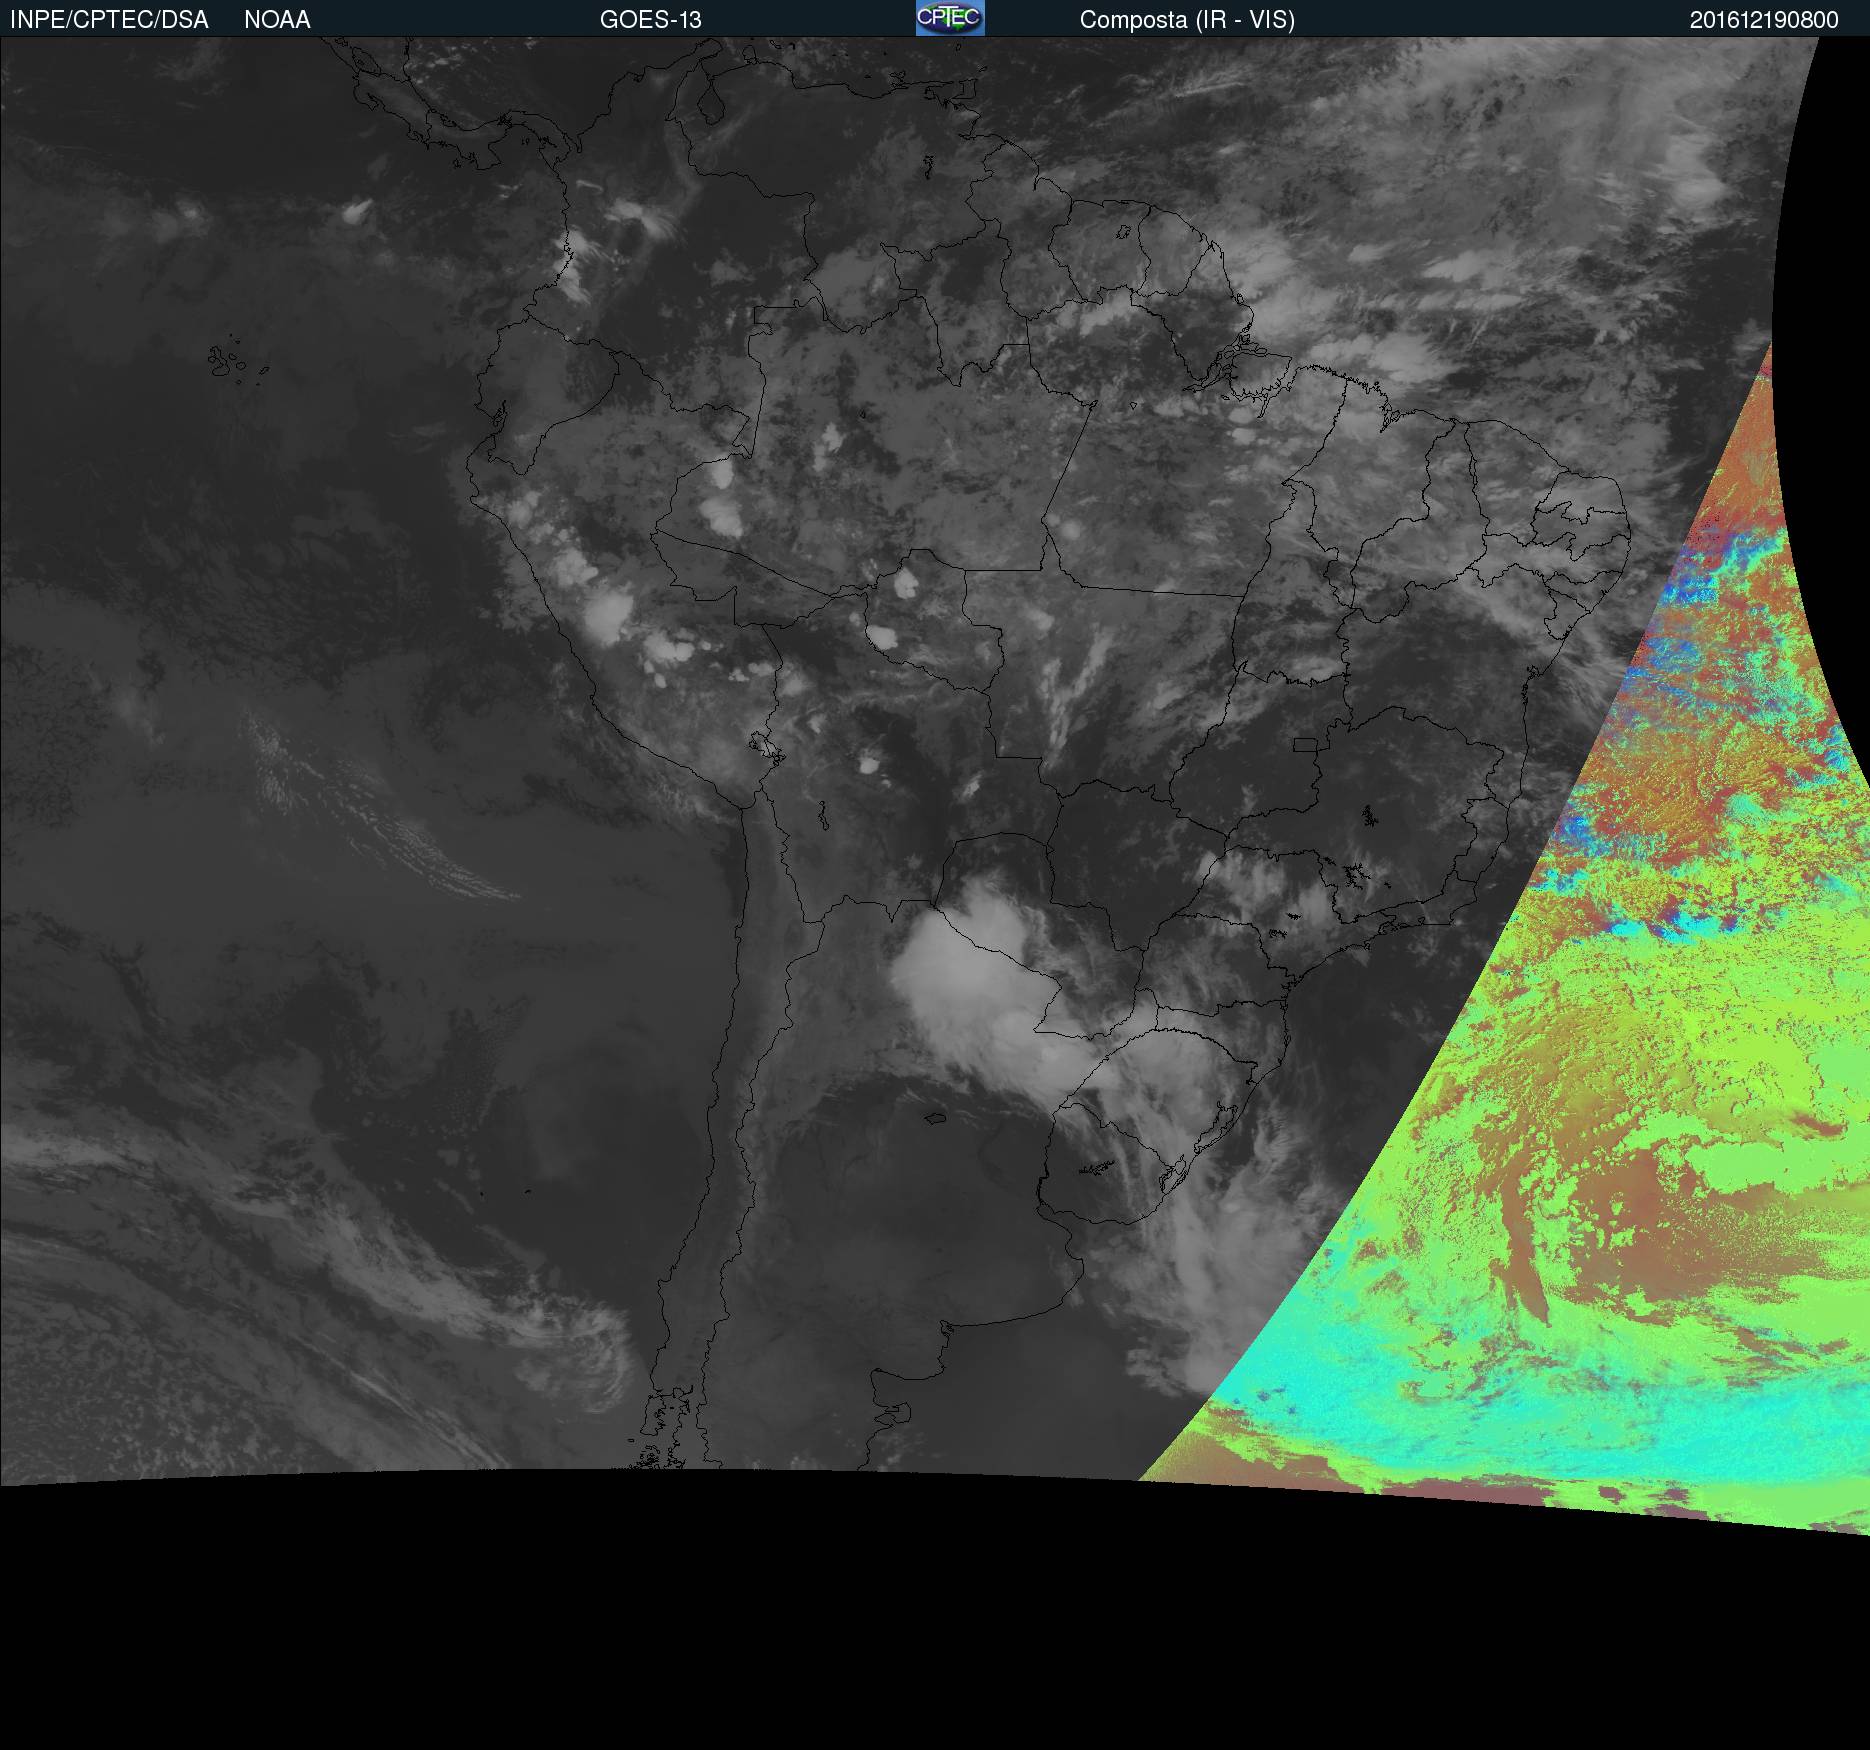Click the Composta (IR - VIS) title
1870x1750 pixels.
pyautogui.click(x=1187, y=20)
